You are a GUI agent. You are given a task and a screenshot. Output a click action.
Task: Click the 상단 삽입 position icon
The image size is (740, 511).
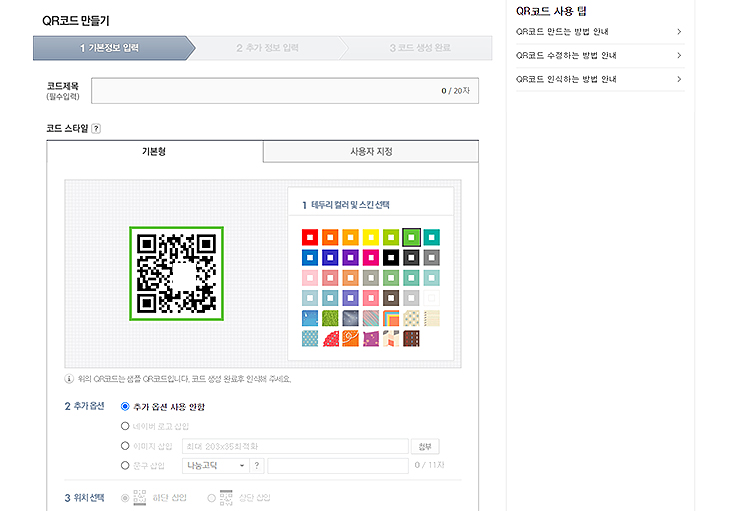tap(226, 497)
